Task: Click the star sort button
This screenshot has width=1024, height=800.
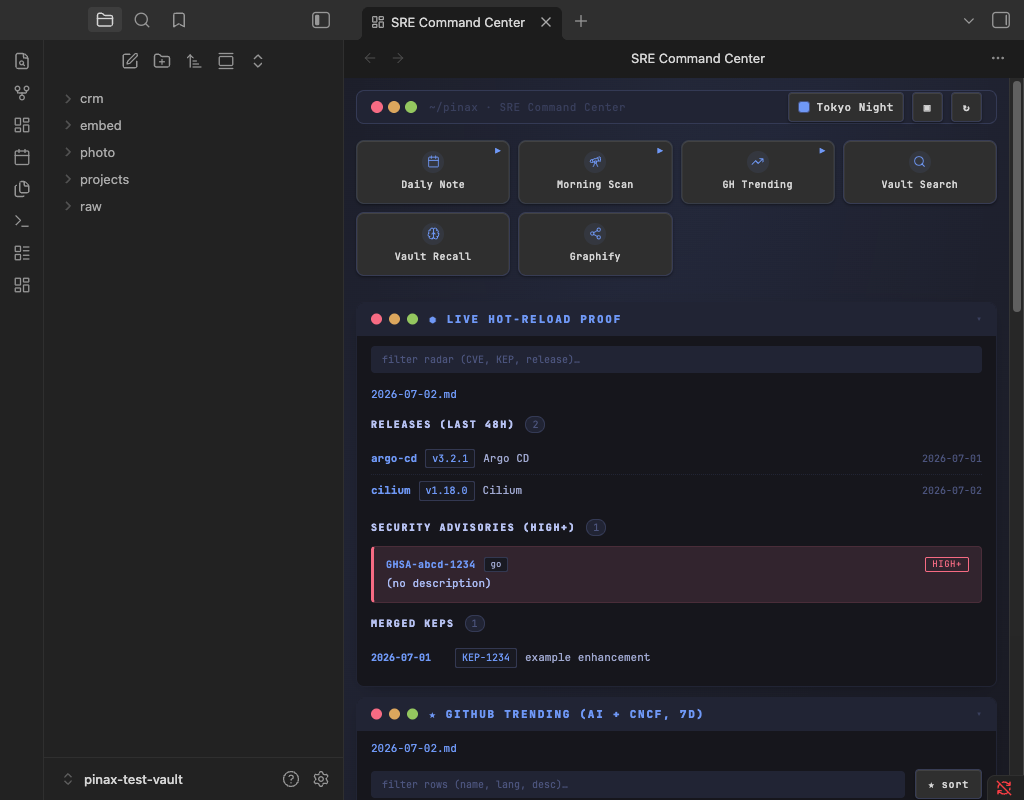Action: (x=948, y=784)
